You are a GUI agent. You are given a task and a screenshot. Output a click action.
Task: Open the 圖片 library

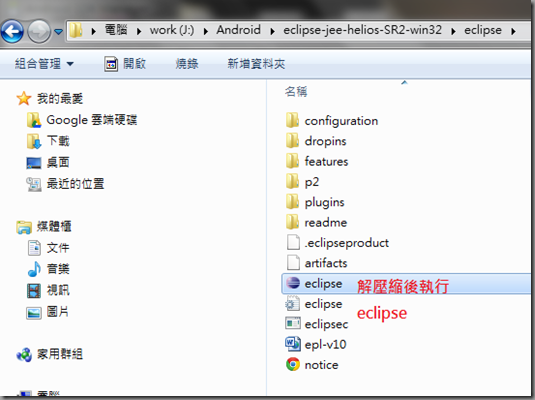(x=58, y=311)
